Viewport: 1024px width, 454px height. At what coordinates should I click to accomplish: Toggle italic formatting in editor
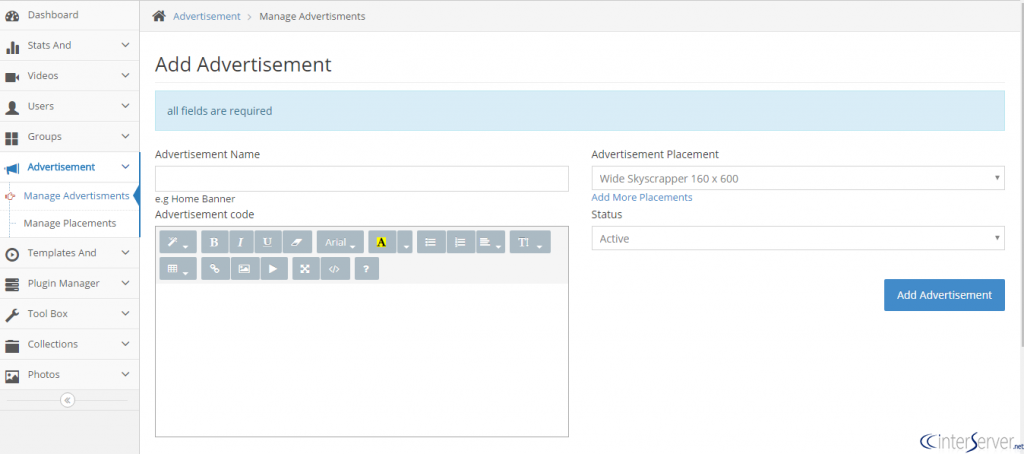click(x=241, y=242)
